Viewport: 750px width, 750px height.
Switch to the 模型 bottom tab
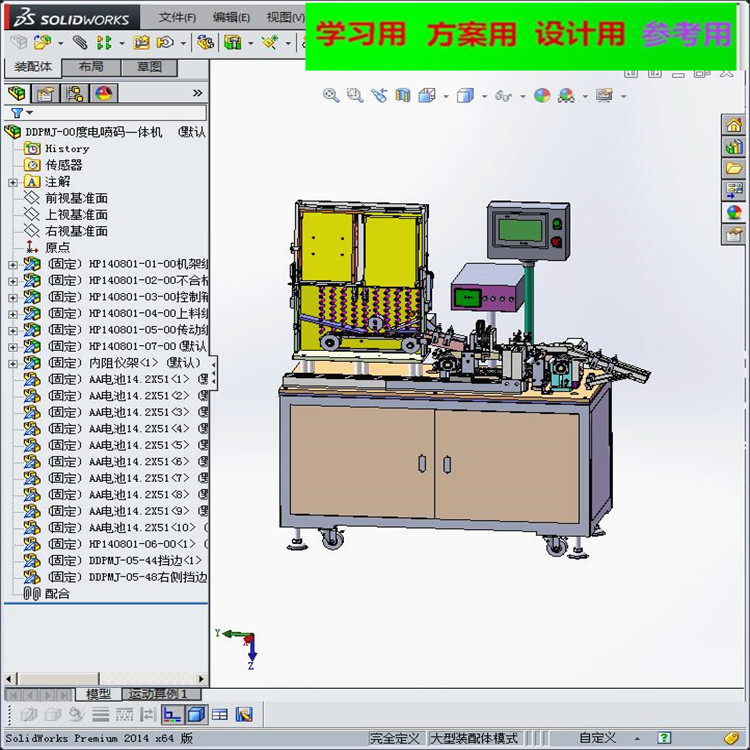[98, 694]
